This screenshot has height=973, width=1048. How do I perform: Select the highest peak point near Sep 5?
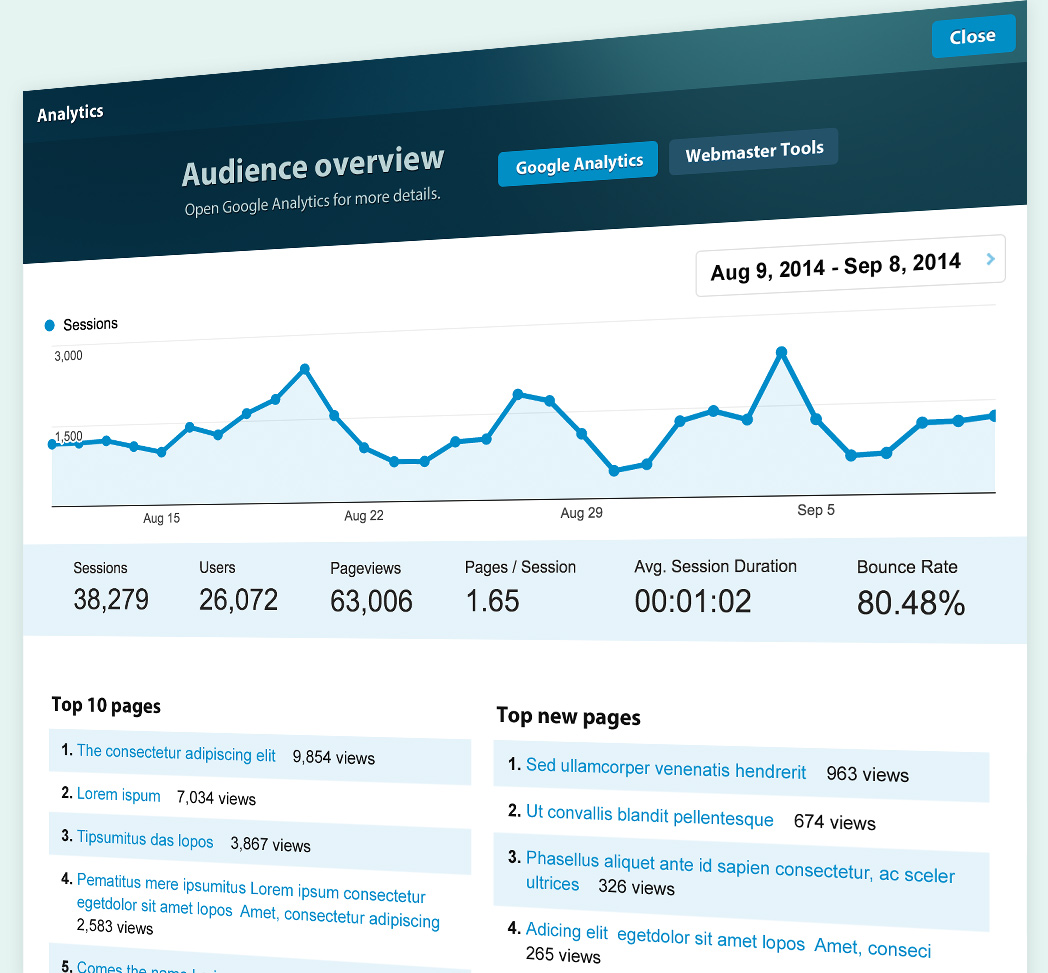click(781, 352)
